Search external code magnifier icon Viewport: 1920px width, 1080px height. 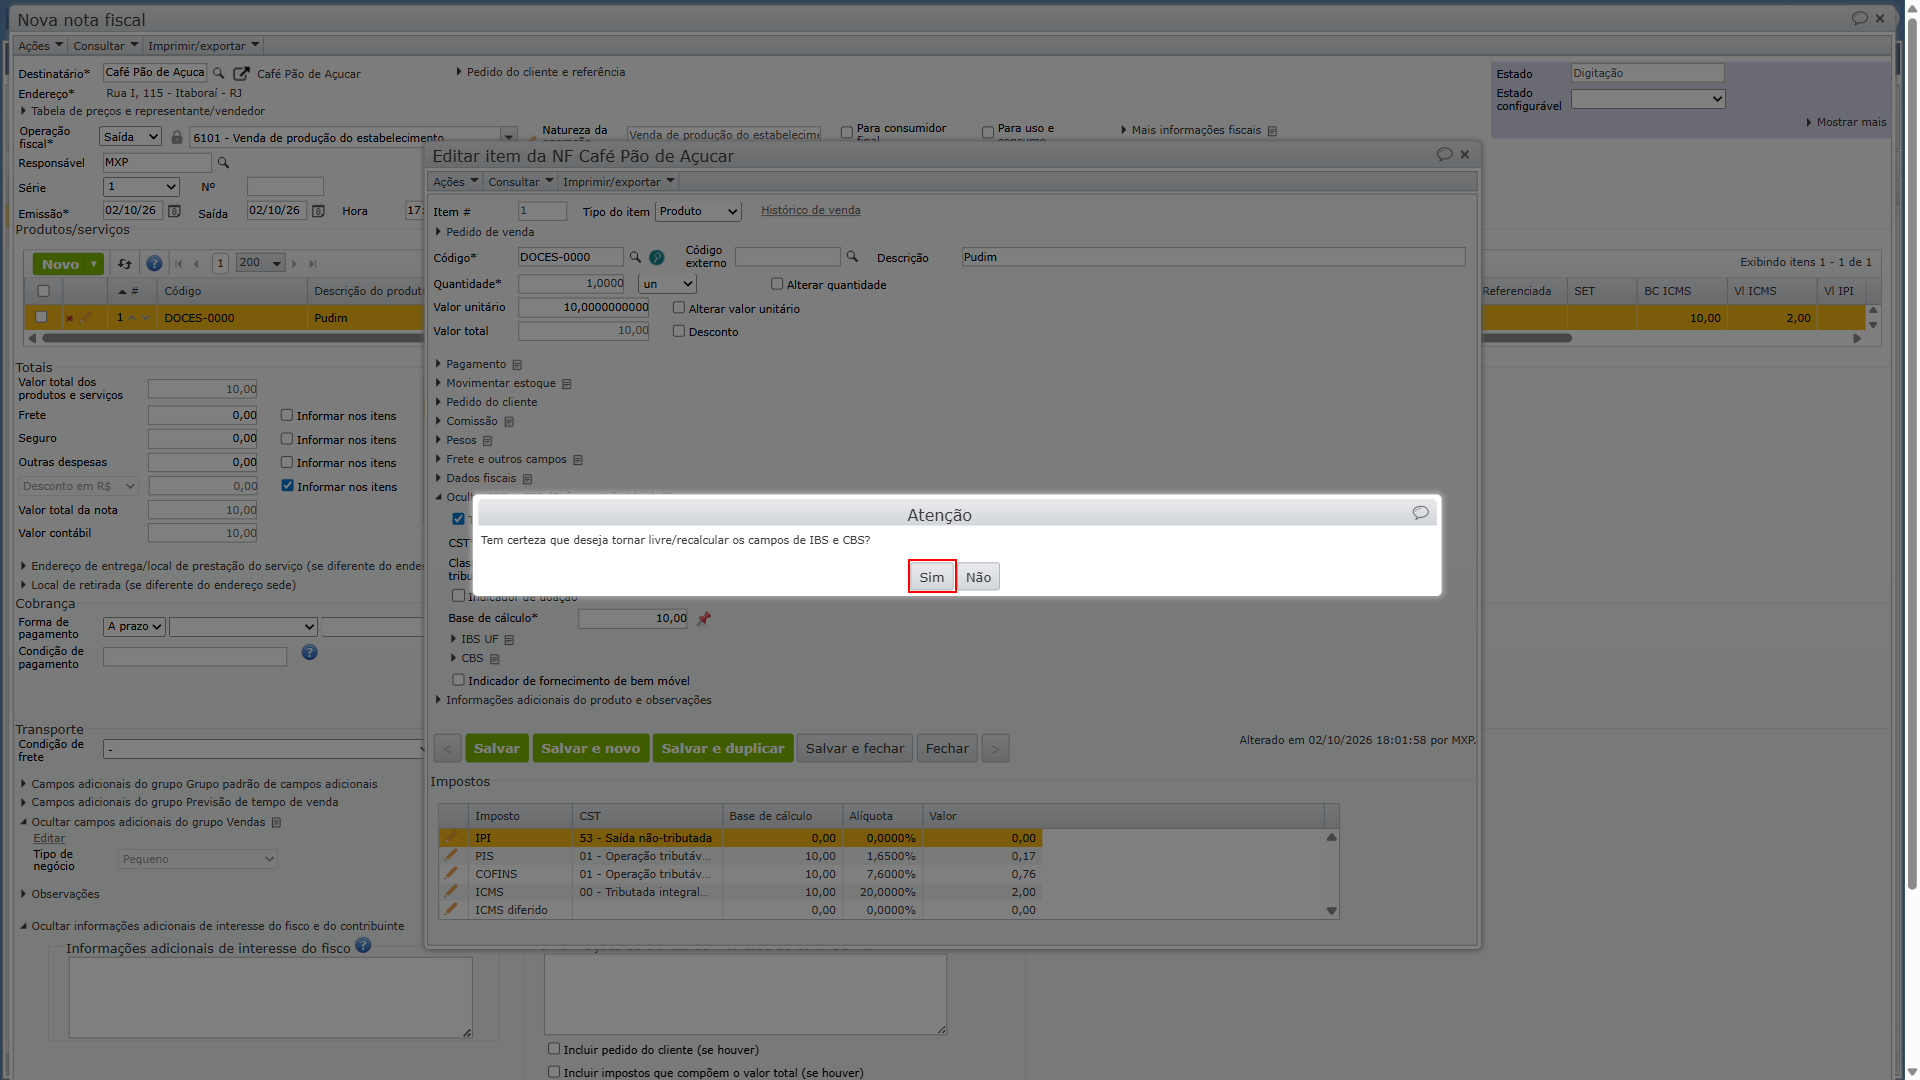(x=852, y=257)
